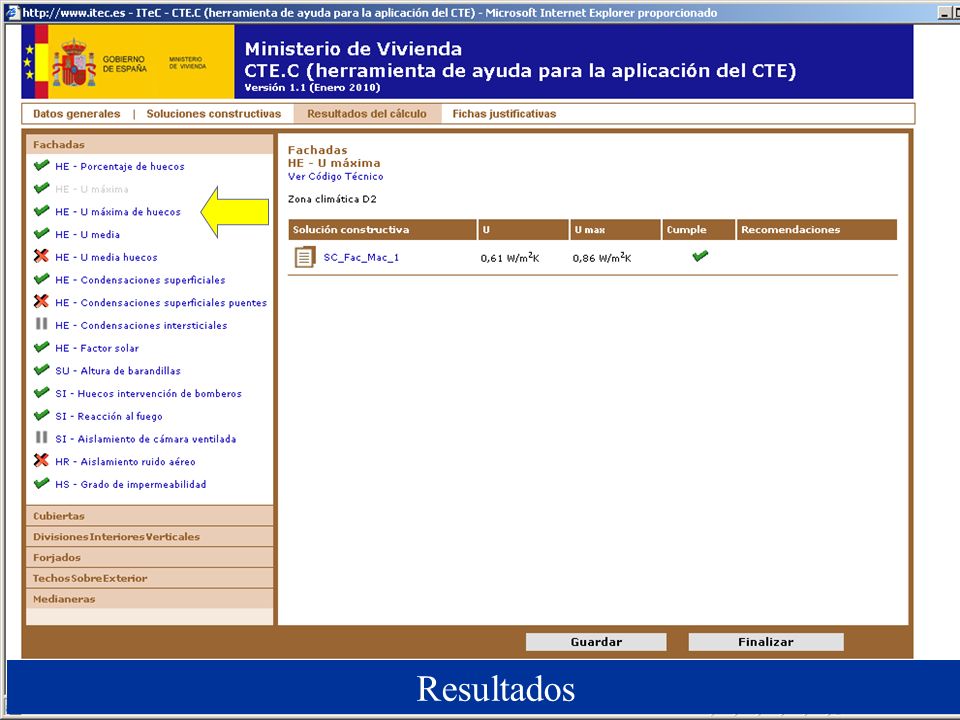Open HE - U media huecos result
Screen dimensions: 960x720
(107, 257)
